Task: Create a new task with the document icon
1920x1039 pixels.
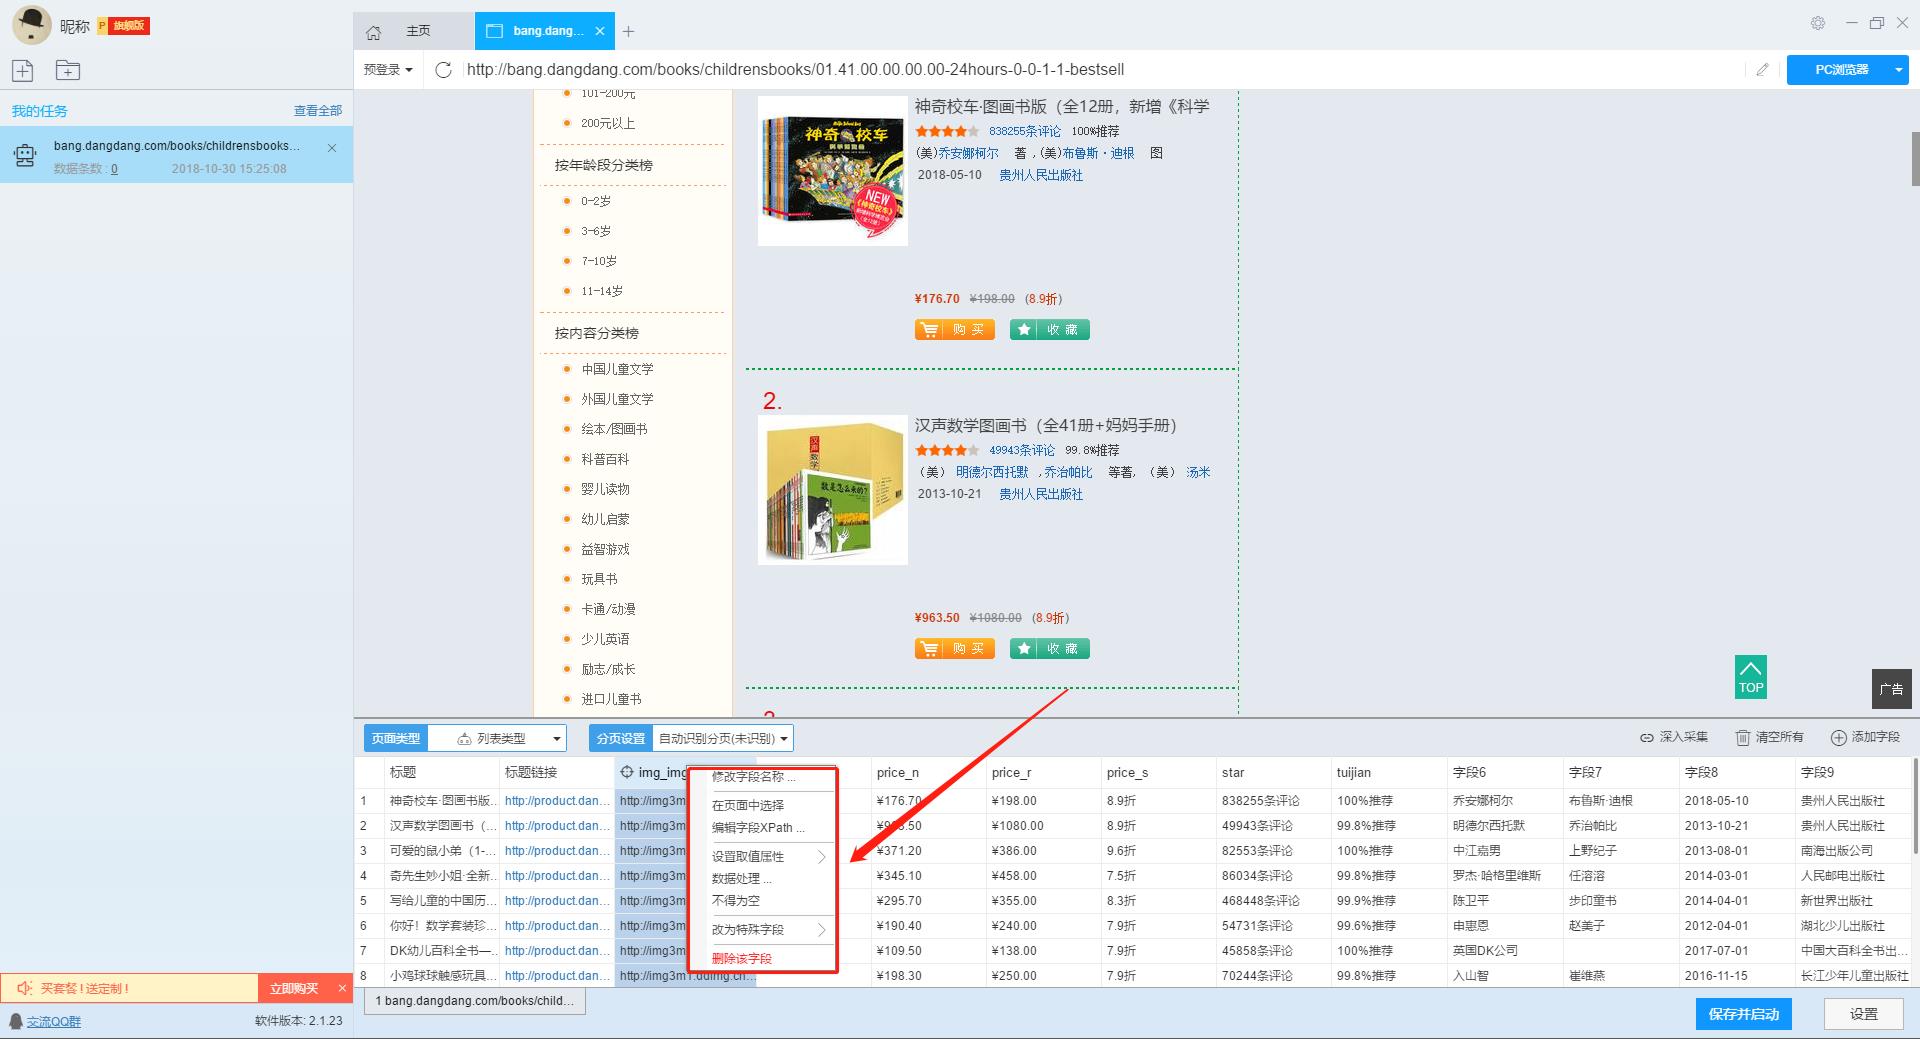Action: tap(22, 70)
